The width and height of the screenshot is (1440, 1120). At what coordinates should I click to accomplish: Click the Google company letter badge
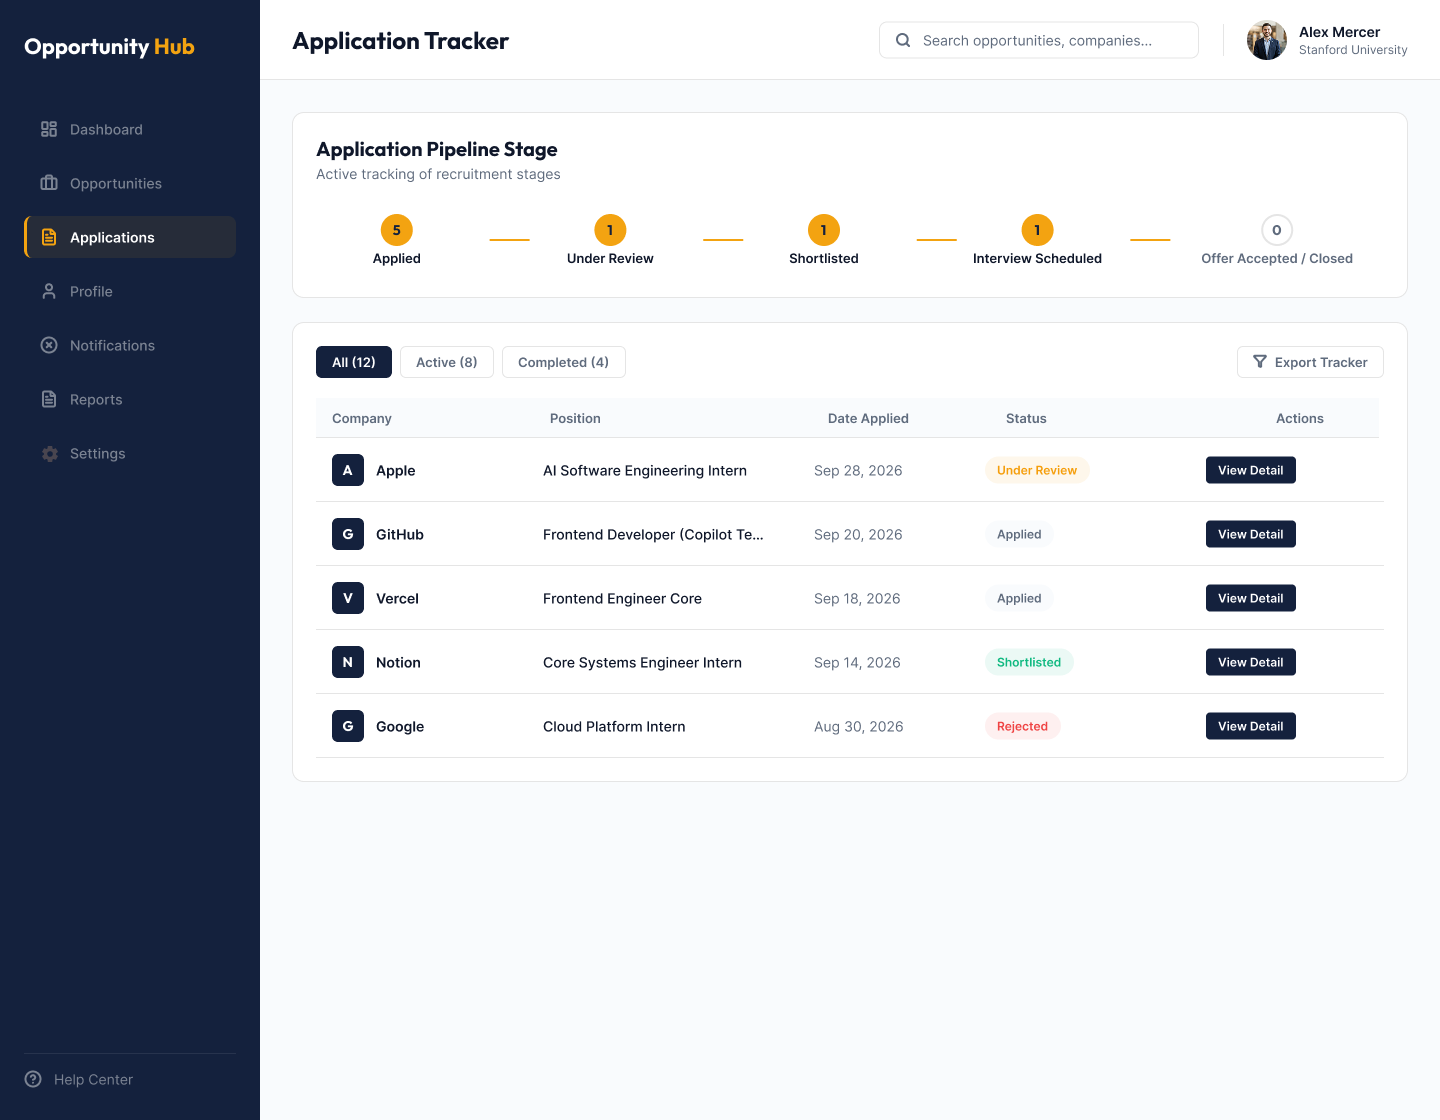[x=348, y=726]
